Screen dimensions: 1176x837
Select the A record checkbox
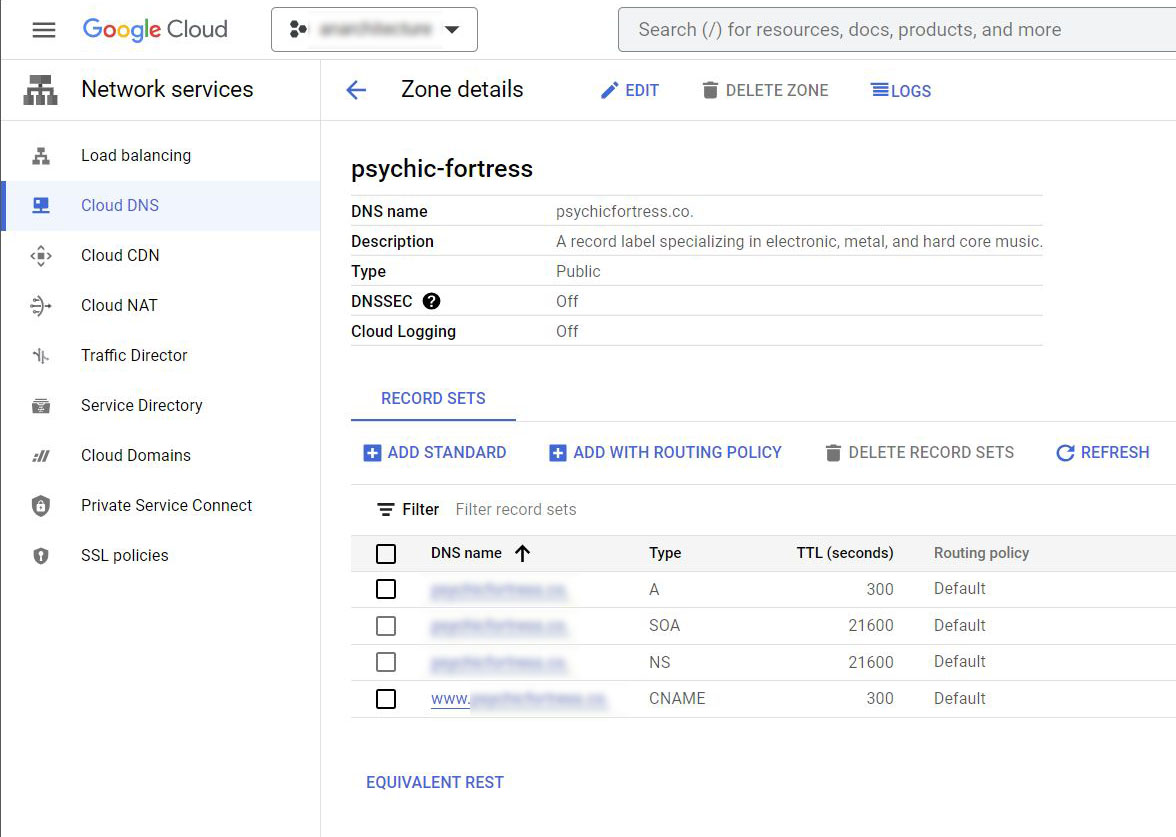coord(386,590)
